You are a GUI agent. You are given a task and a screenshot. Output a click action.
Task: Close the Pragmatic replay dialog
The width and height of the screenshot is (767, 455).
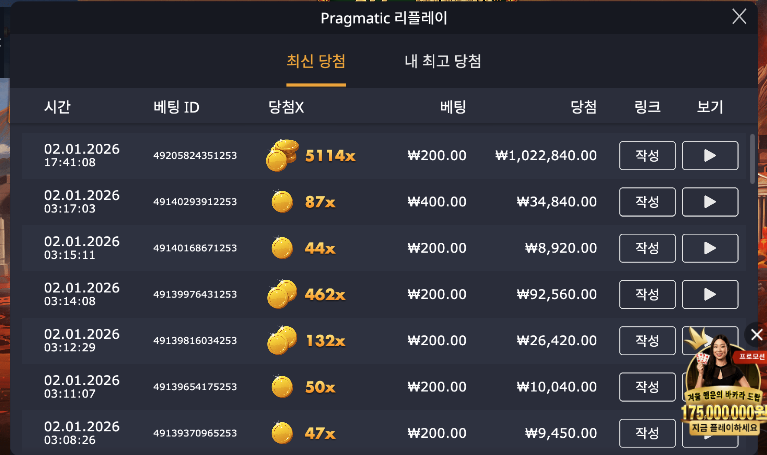click(739, 17)
